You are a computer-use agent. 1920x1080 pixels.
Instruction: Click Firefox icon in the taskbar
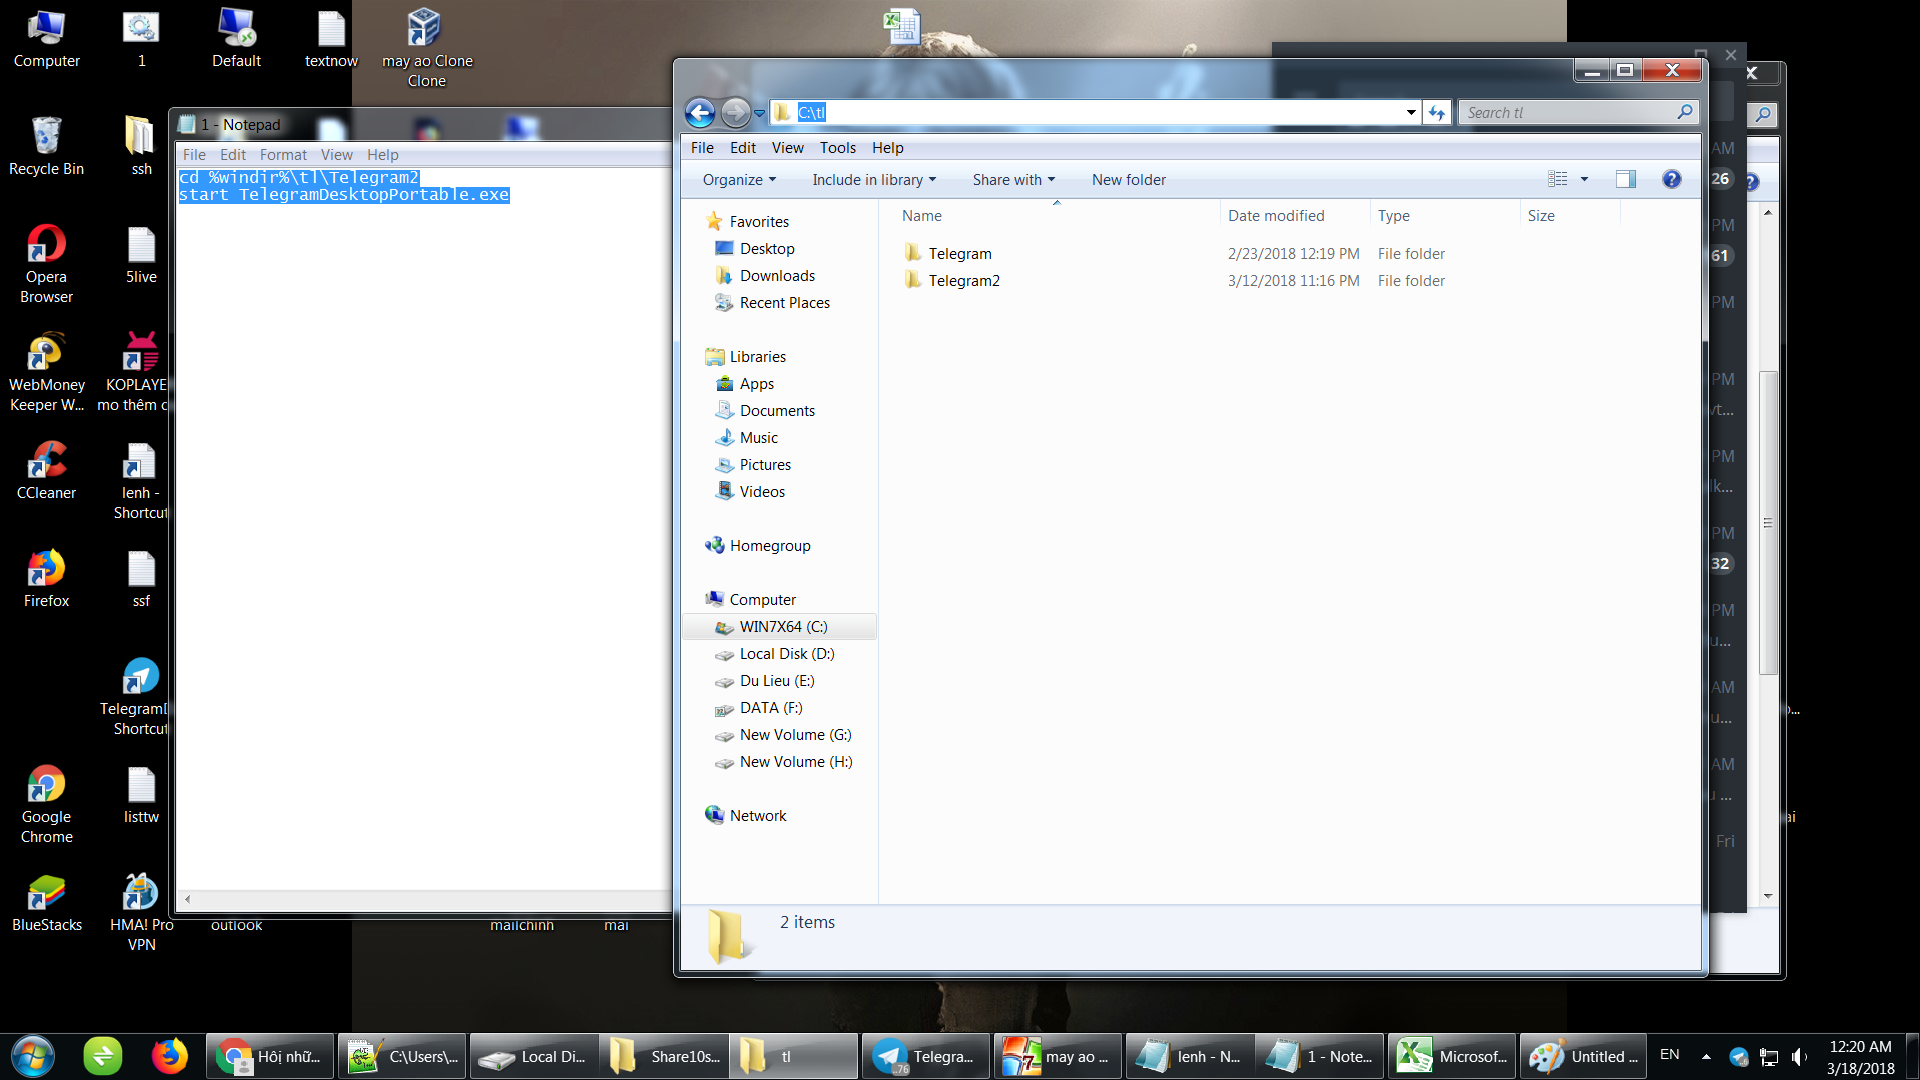[169, 1056]
